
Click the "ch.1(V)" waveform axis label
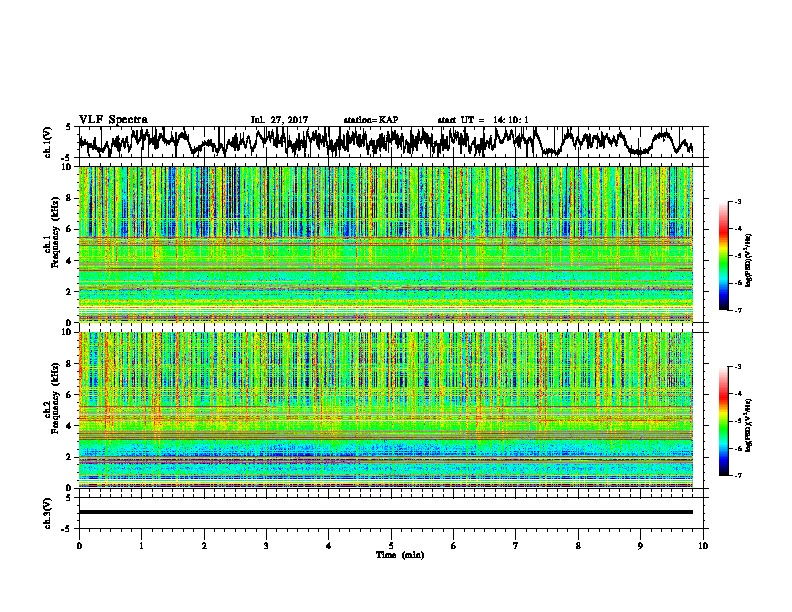[x=48, y=142]
